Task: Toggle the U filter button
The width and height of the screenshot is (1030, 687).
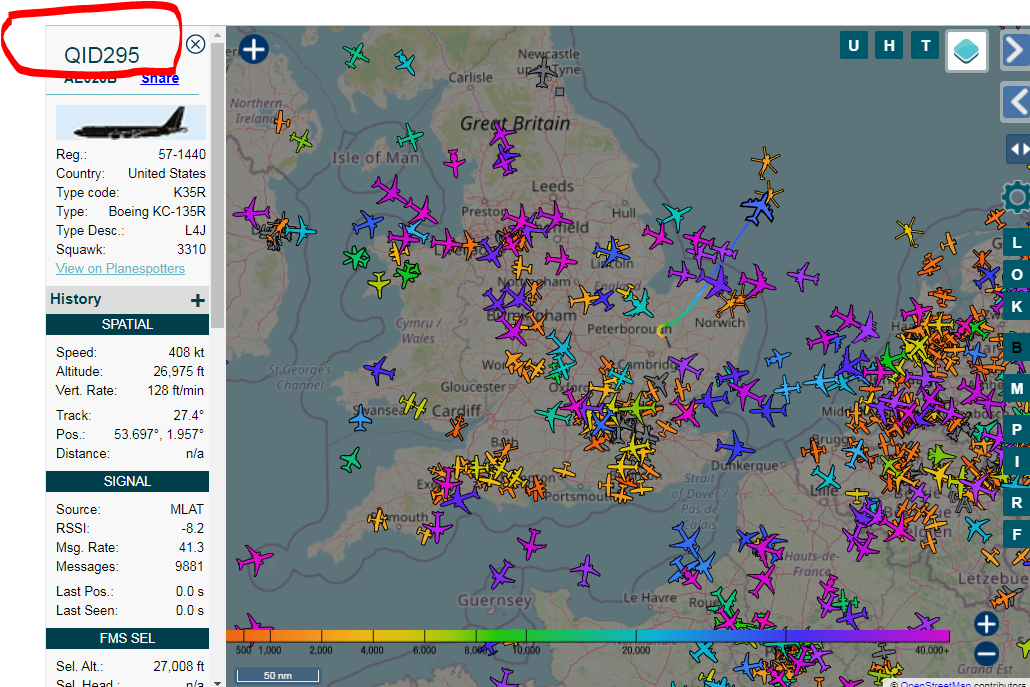Action: 853,45
